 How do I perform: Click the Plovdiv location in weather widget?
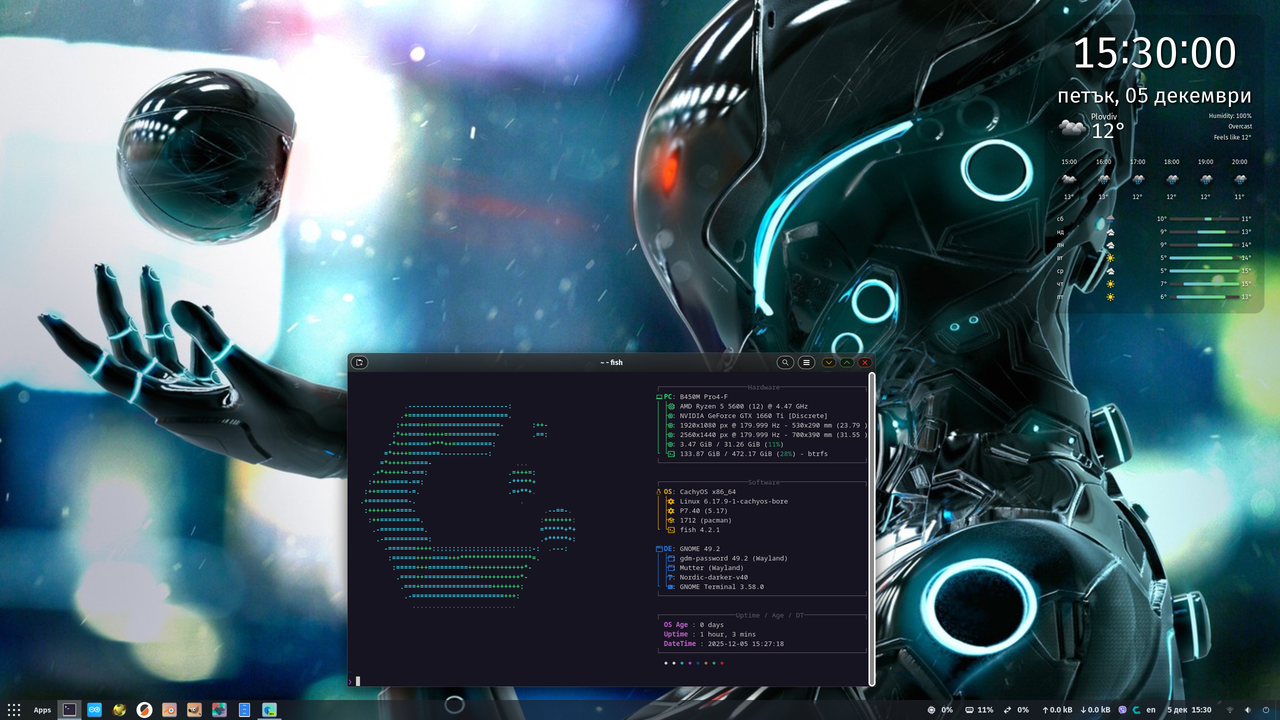click(x=1104, y=117)
